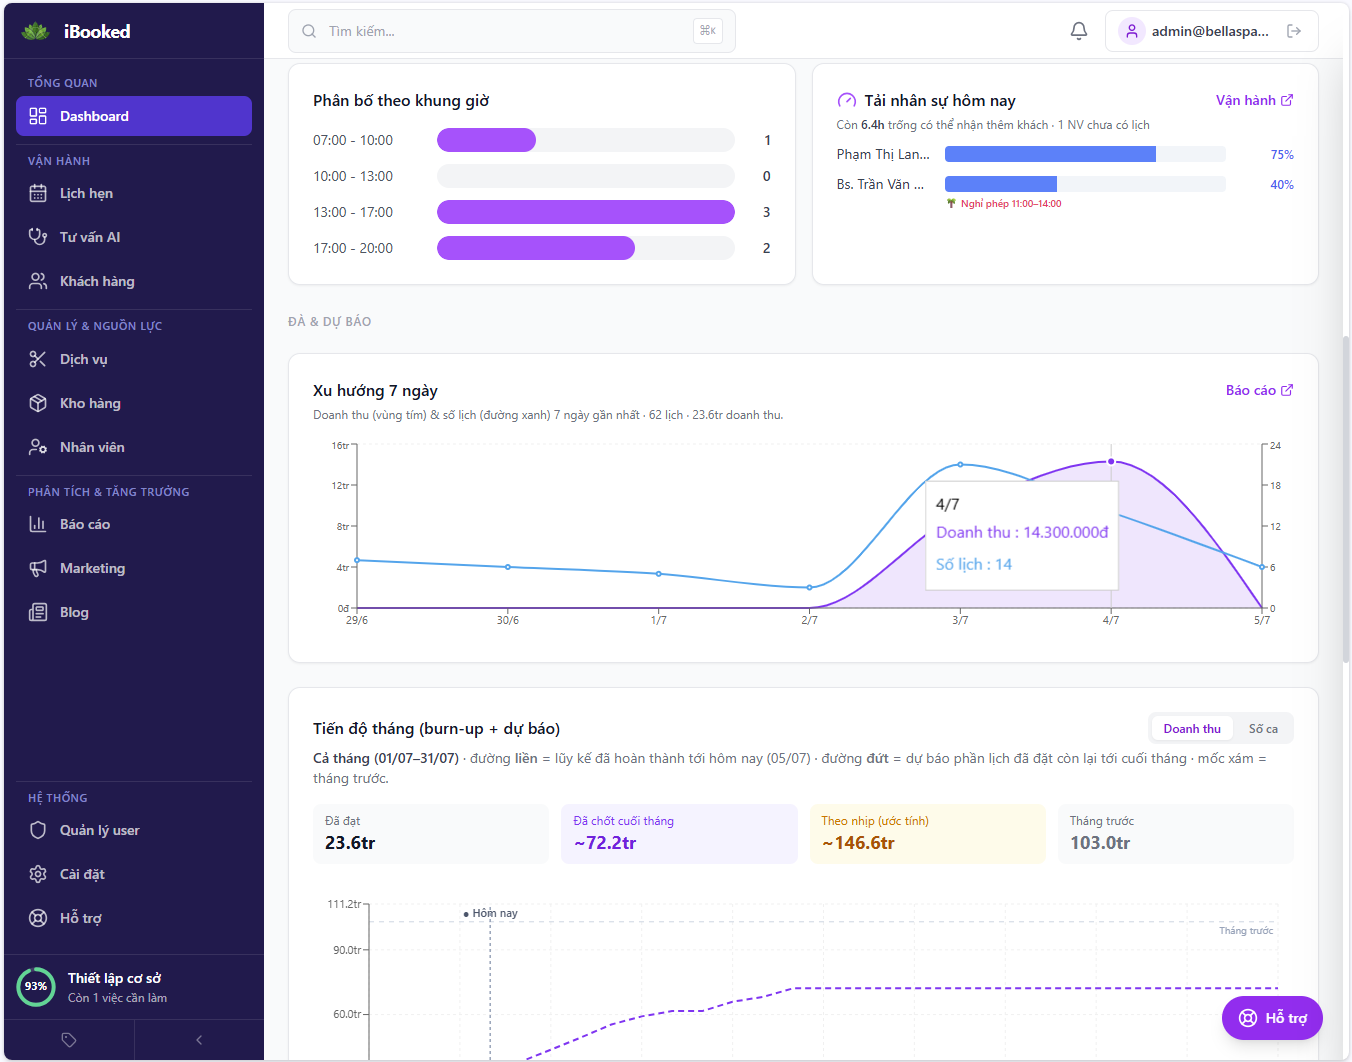Open Kho hàng menu item
The width and height of the screenshot is (1352, 1062).
coord(134,403)
